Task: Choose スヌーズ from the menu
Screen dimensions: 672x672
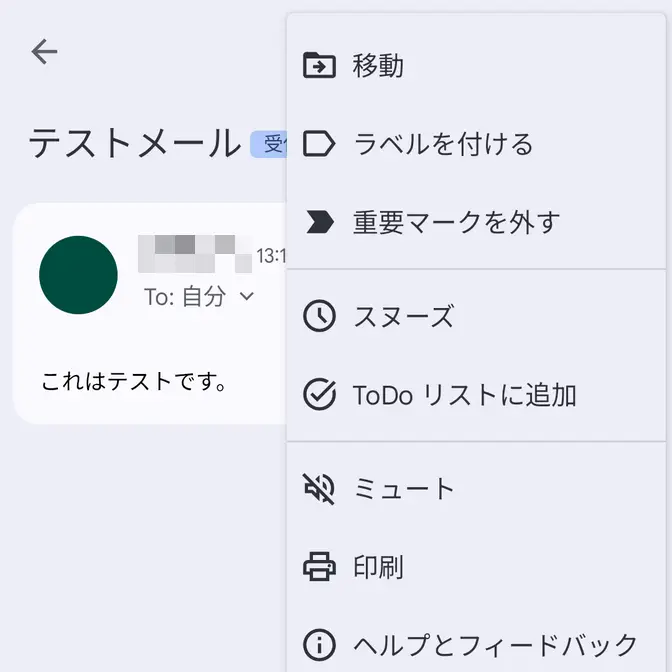Action: click(x=403, y=317)
